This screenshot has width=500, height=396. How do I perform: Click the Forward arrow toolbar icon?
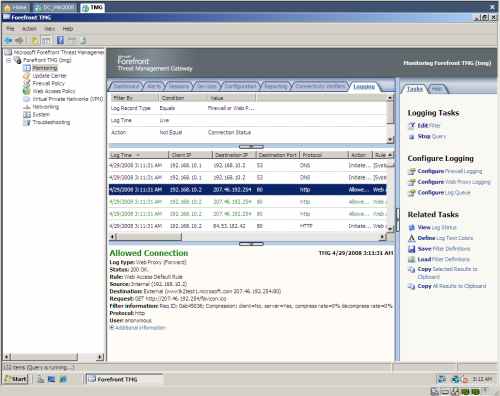click(x=19, y=40)
